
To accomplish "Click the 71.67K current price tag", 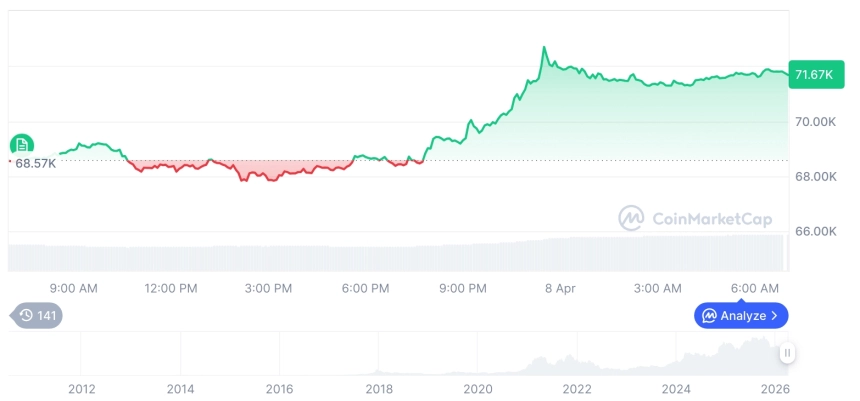I will (814, 74).
